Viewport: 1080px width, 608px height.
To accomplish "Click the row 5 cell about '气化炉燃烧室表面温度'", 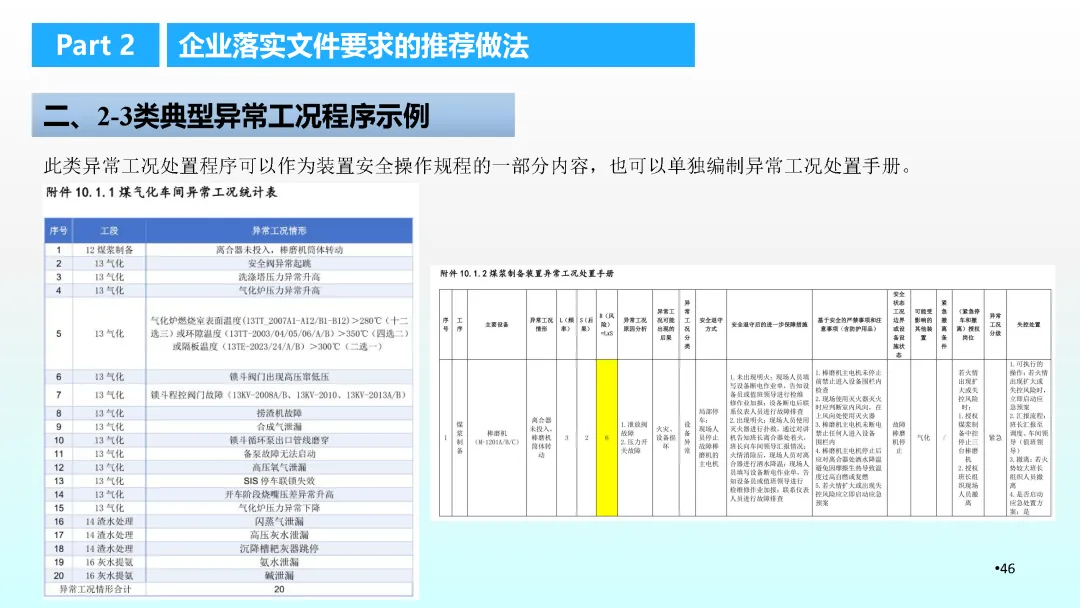I will pyautogui.click(x=279, y=333).
